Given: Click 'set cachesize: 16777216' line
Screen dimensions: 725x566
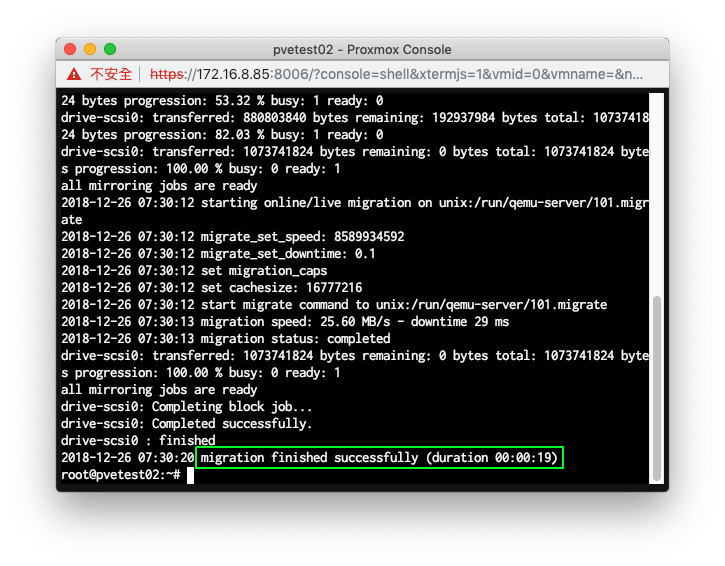Looking at the screenshot, I should coord(212,288).
